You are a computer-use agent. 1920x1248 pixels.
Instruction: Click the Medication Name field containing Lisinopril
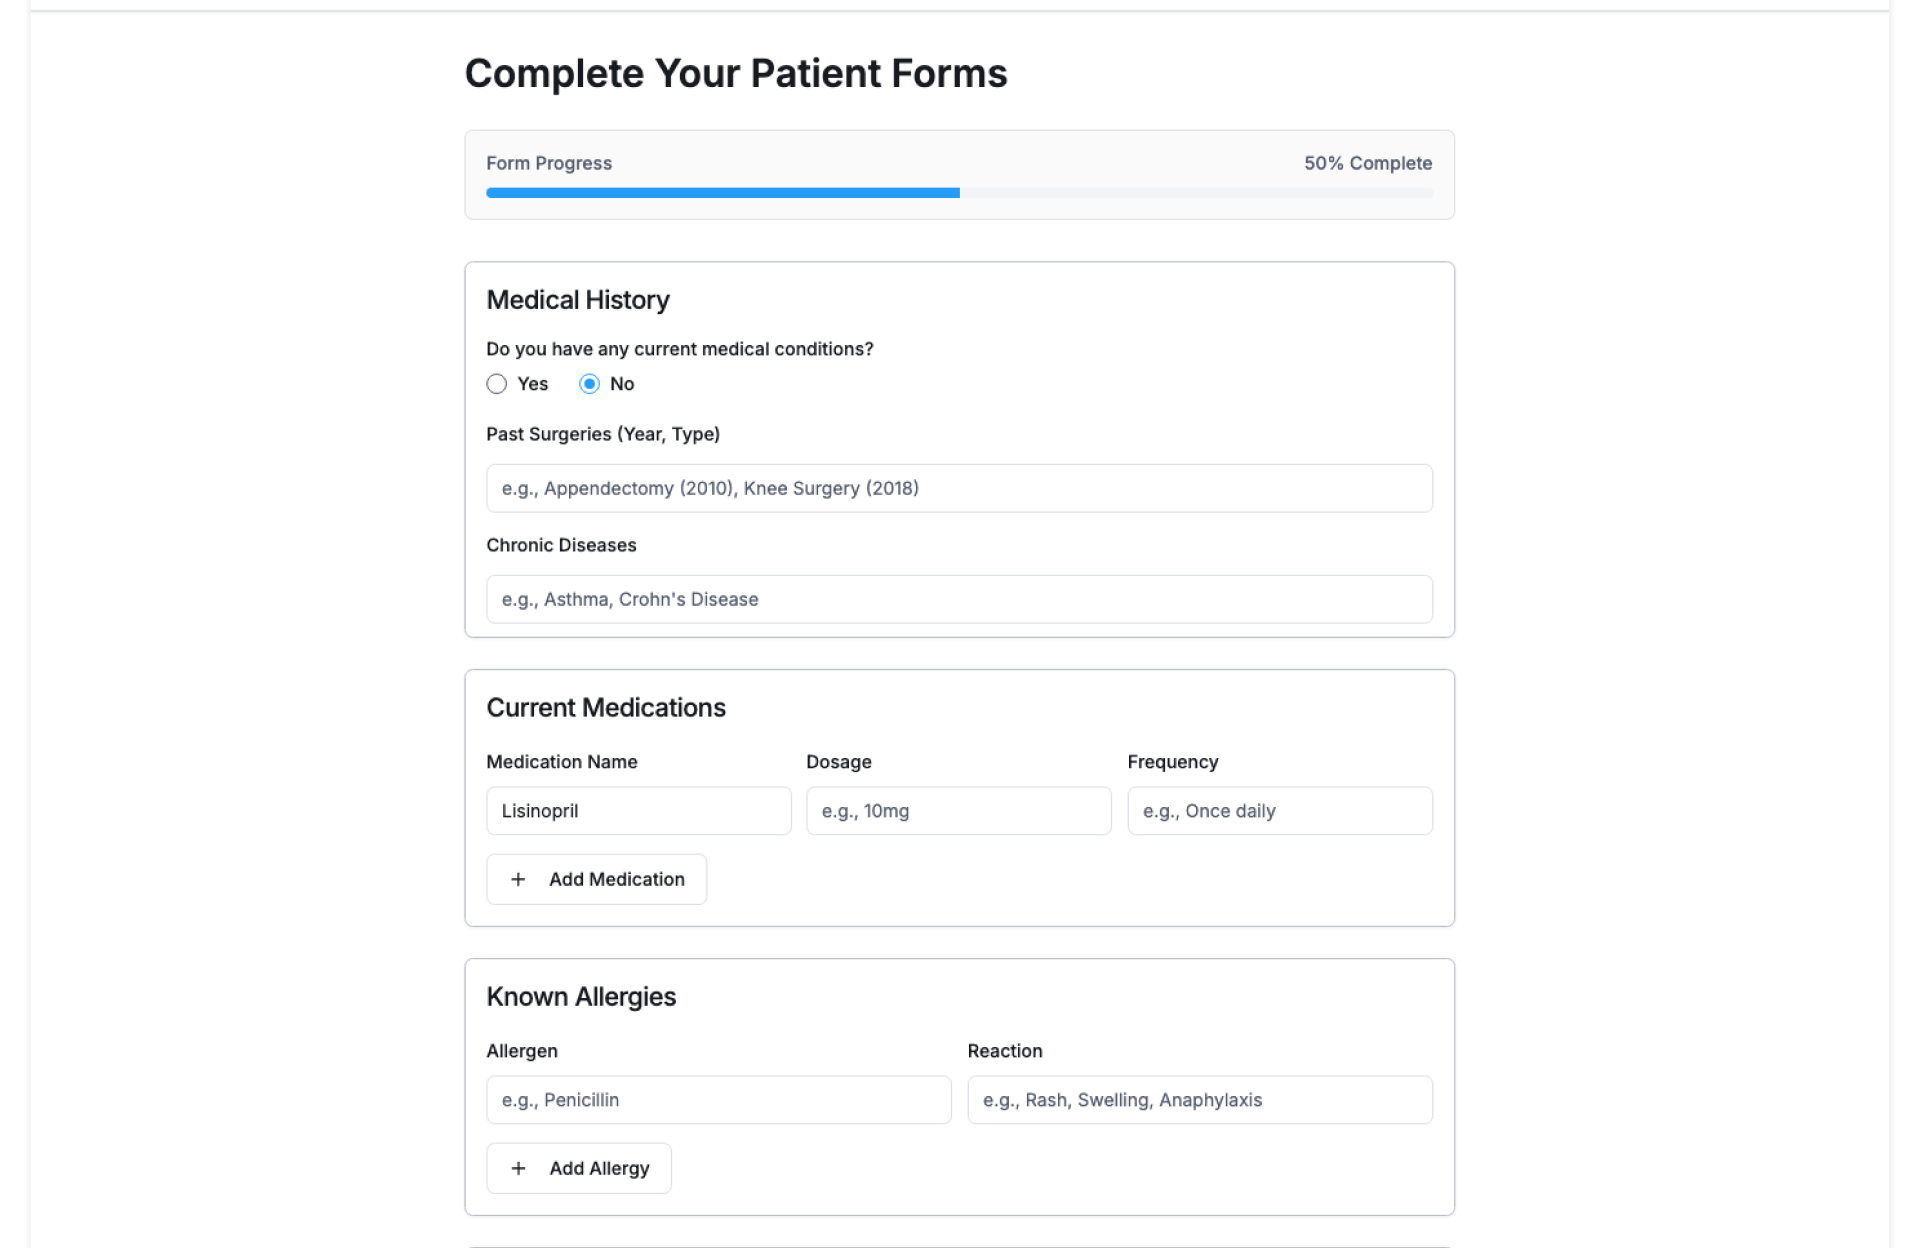pos(638,811)
